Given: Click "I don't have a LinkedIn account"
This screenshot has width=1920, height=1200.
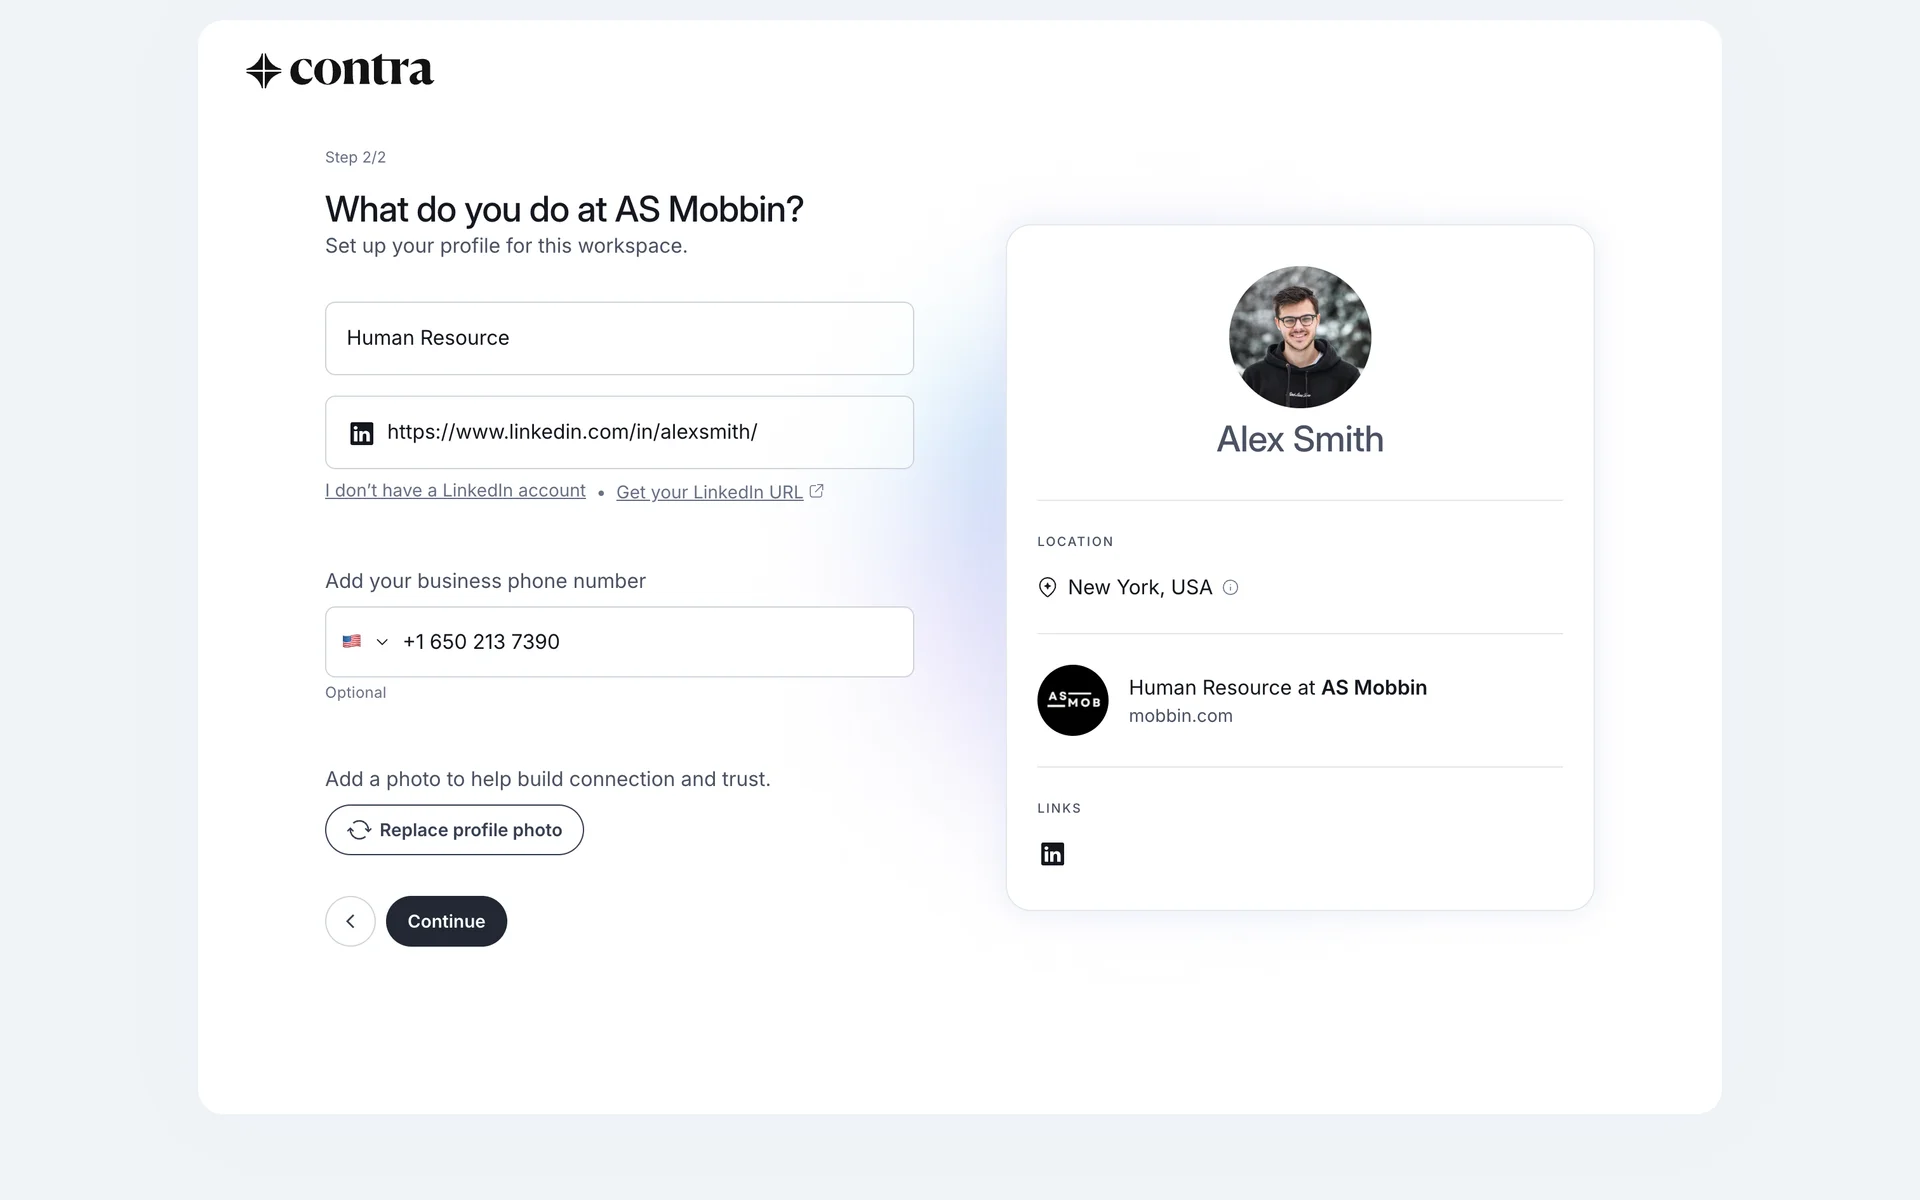Looking at the screenshot, I should point(455,491).
